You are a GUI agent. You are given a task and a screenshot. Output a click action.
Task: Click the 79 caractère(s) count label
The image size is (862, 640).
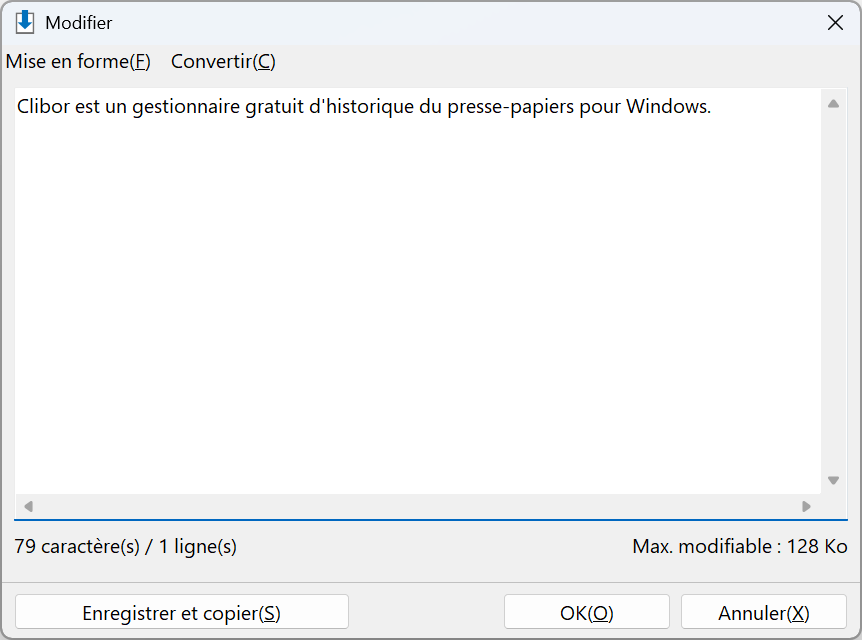pos(125,547)
